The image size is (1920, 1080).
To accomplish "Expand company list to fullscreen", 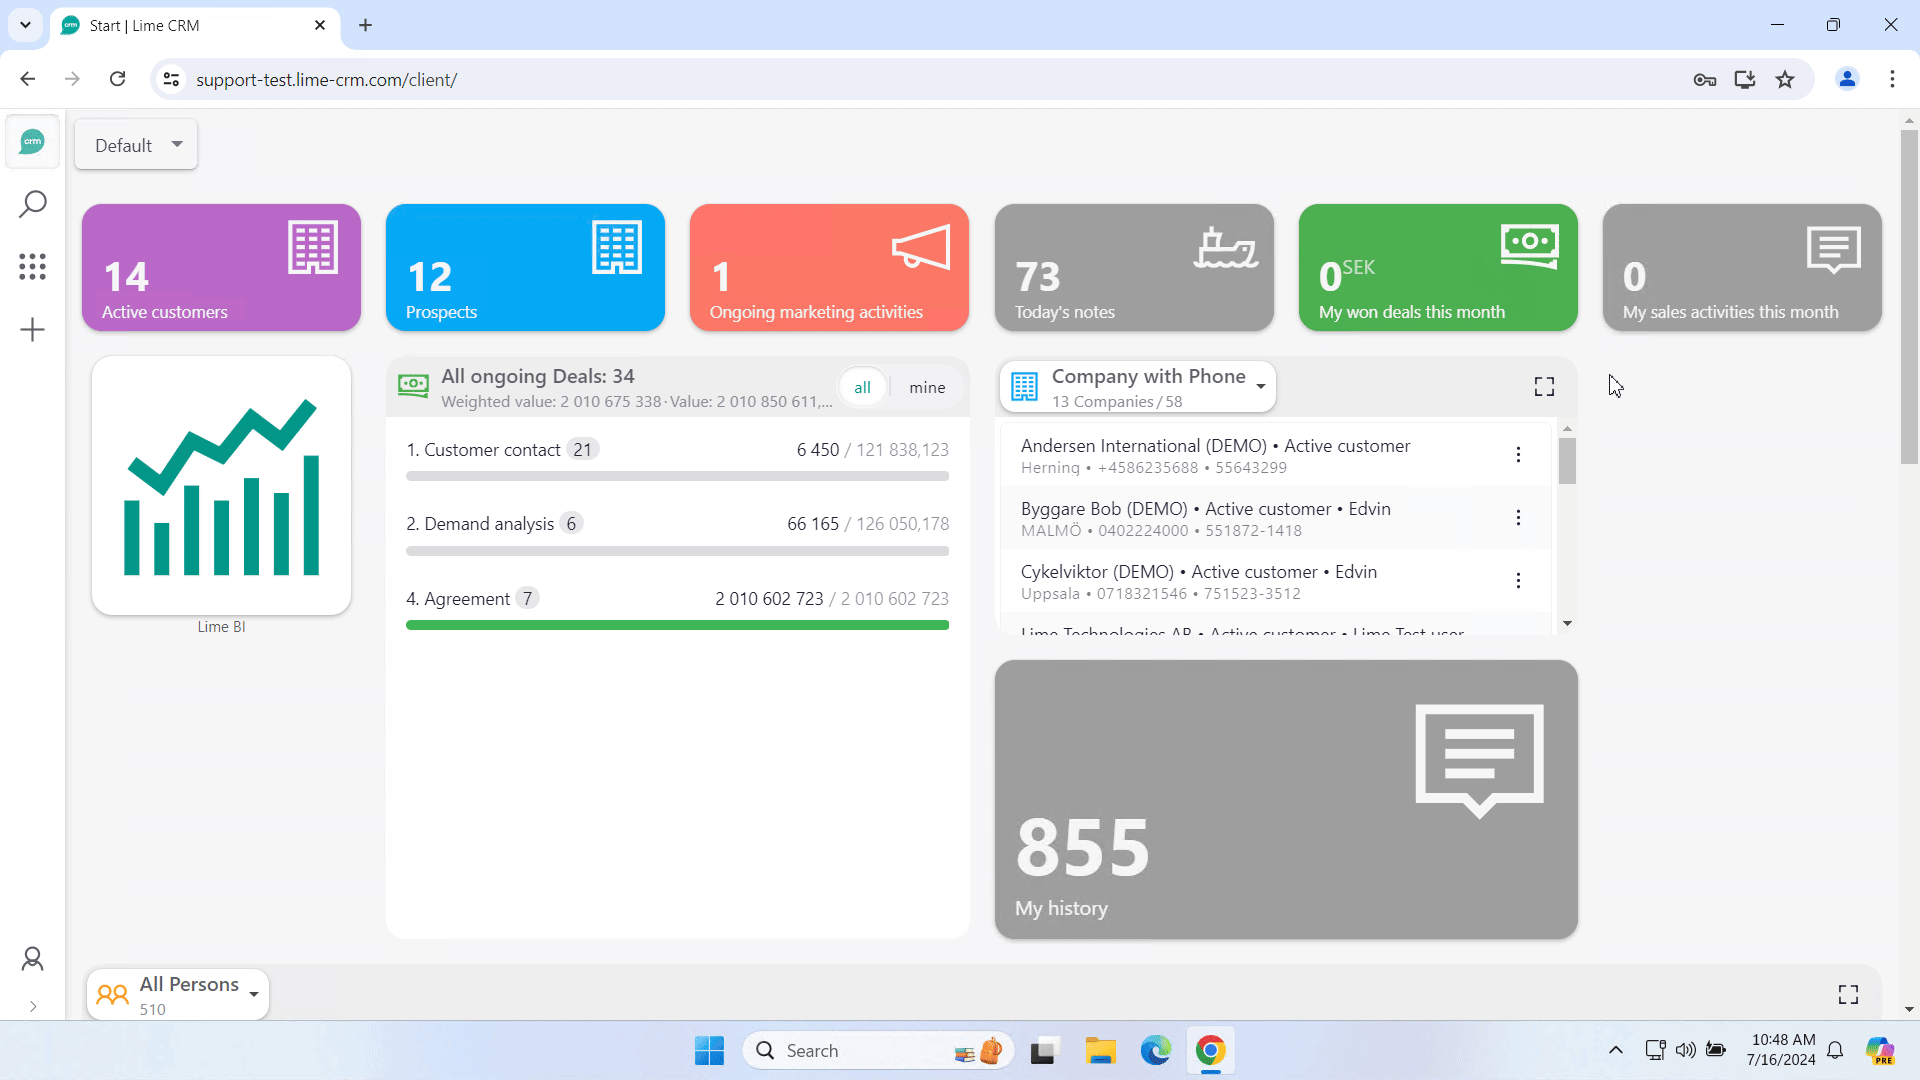I will point(1544,387).
